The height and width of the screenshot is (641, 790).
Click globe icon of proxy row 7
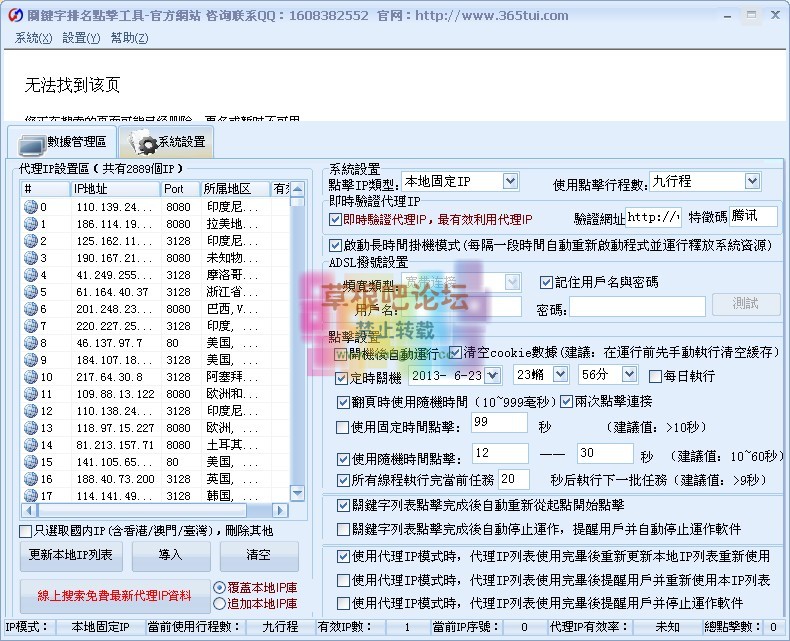click(31, 326)
